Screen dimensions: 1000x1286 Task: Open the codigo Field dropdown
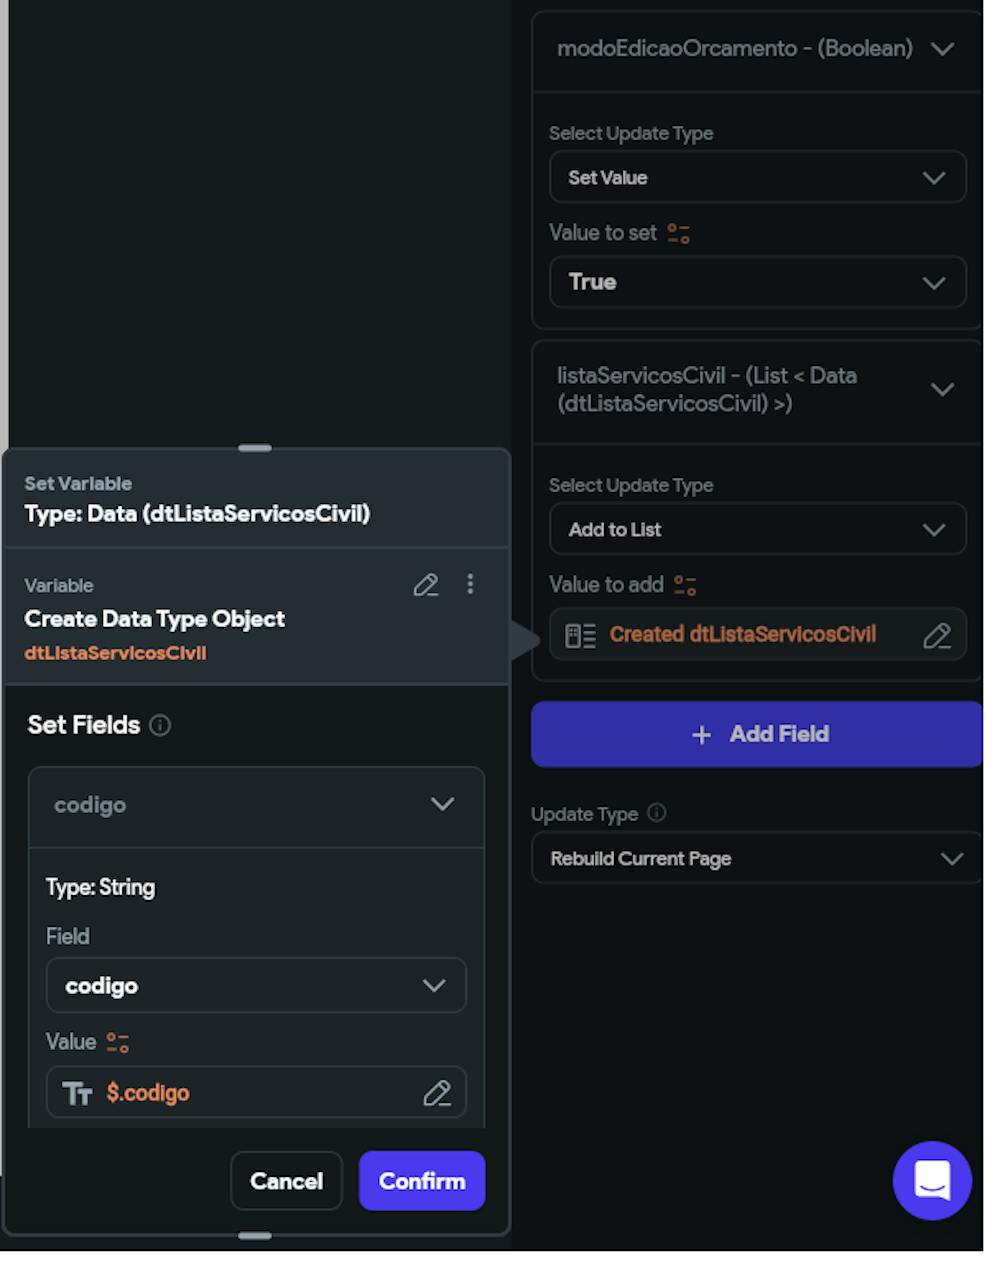point(256,986)
